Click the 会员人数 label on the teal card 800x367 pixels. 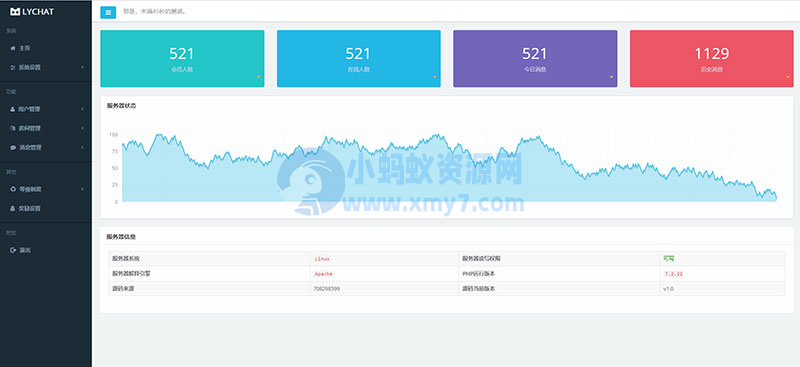coord(182,69)
